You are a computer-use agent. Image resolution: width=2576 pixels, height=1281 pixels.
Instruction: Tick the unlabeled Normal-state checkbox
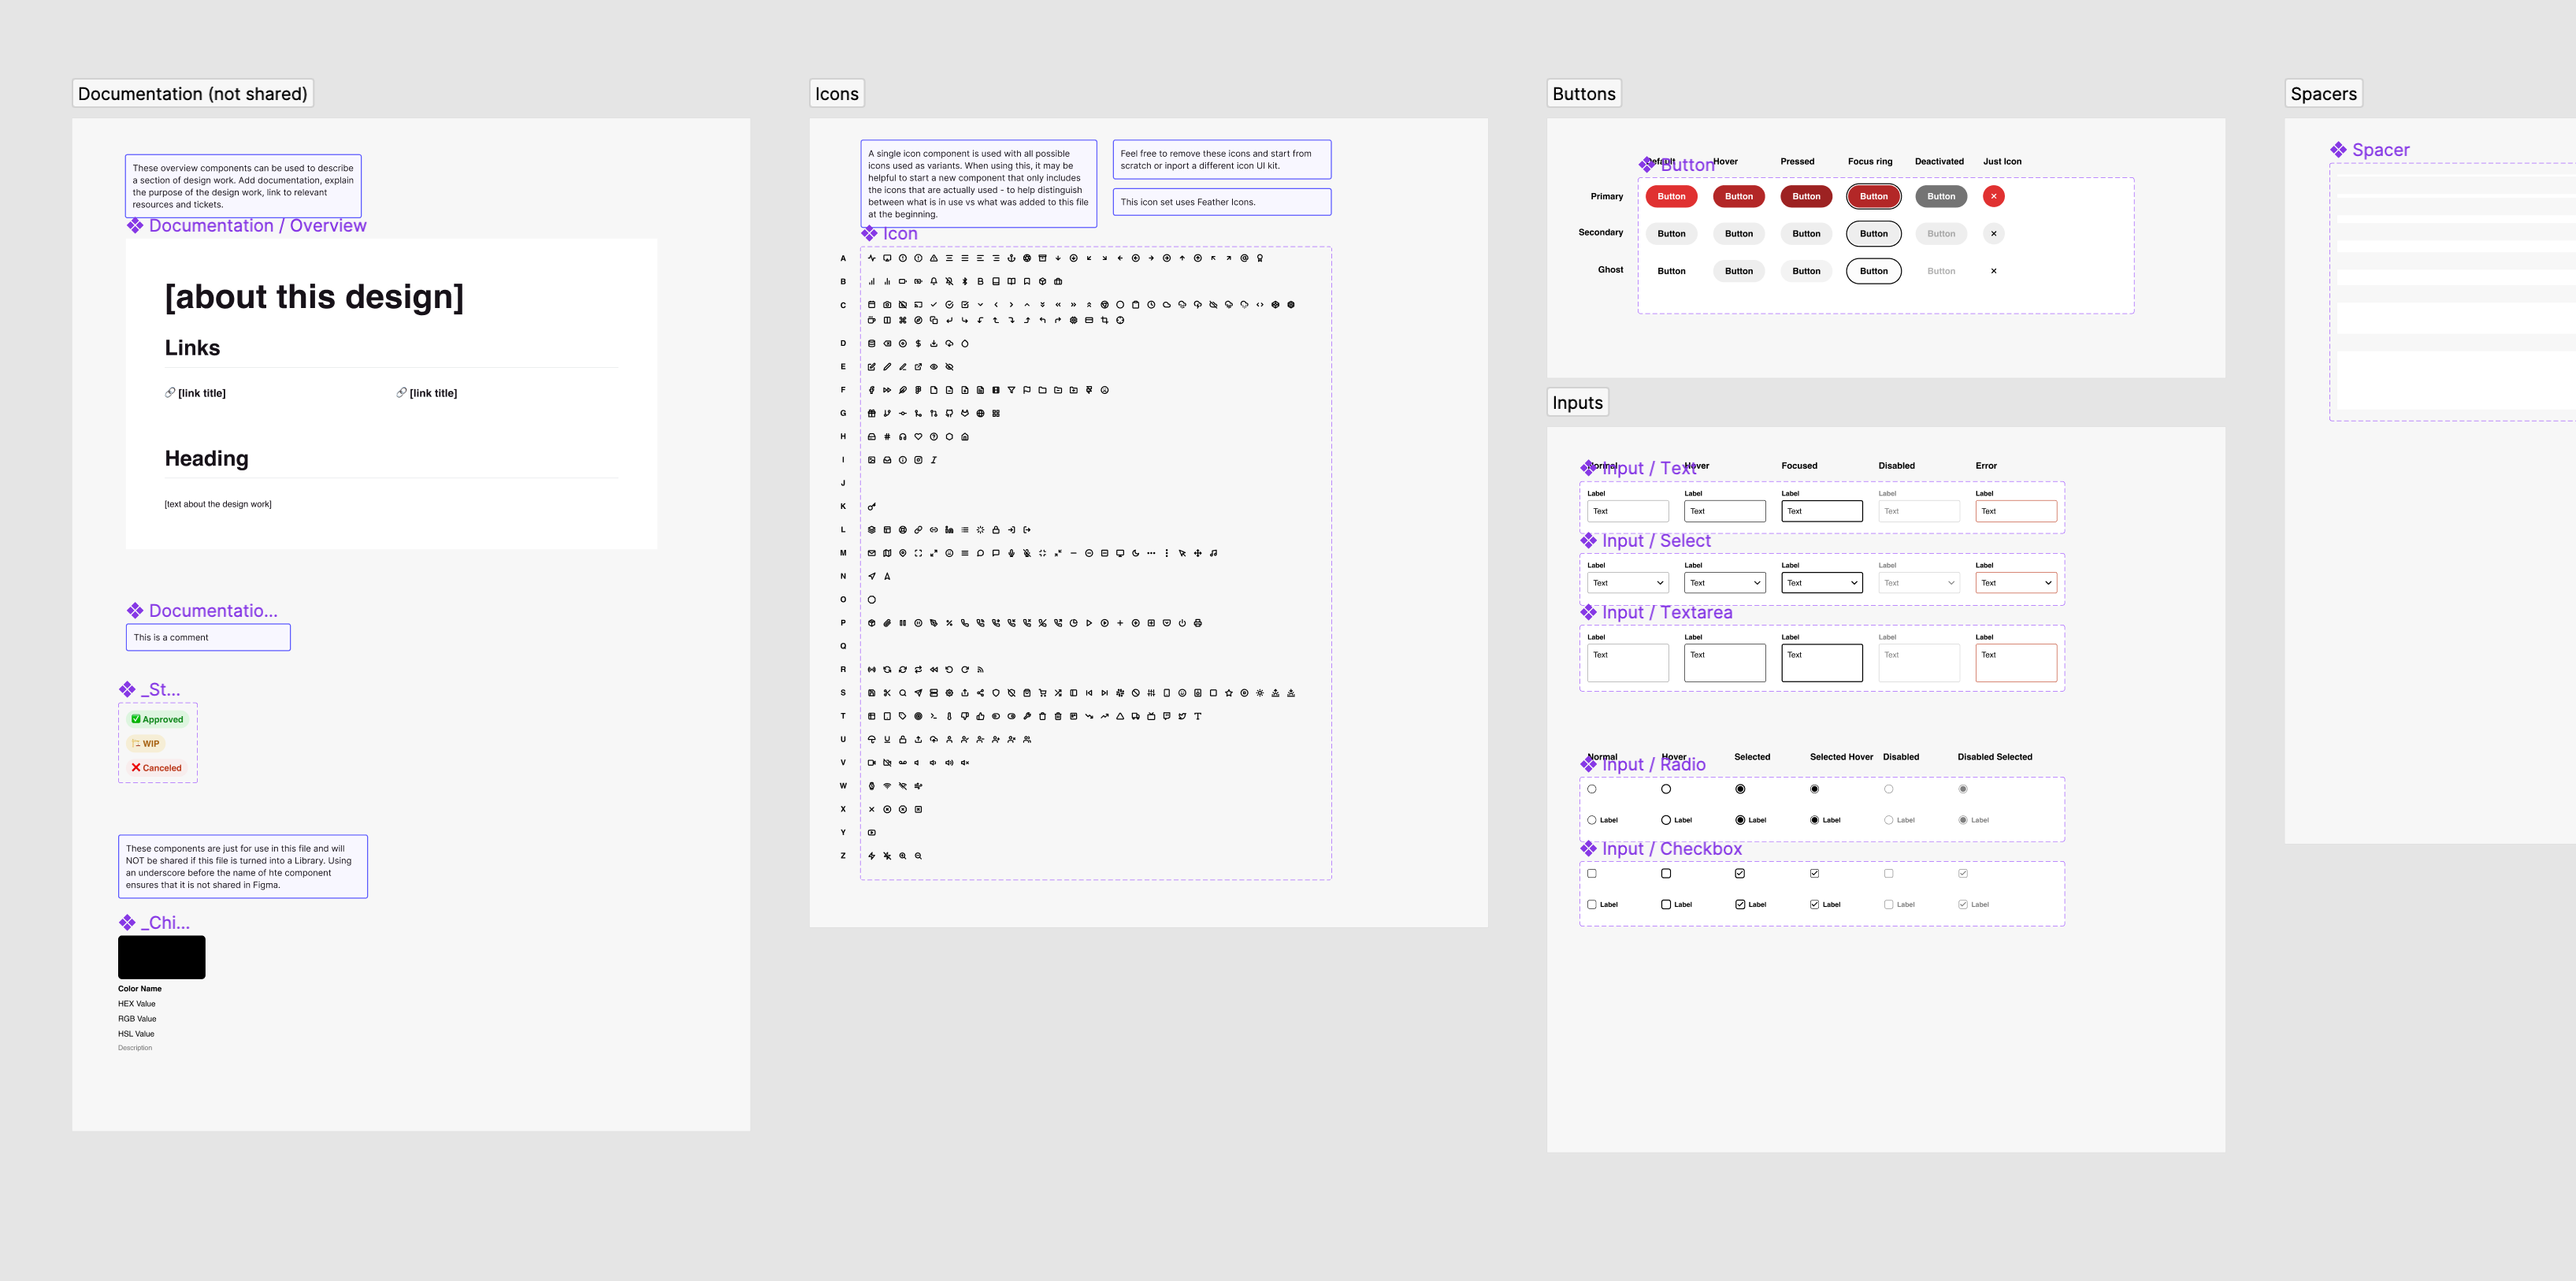coord(1592,874)
